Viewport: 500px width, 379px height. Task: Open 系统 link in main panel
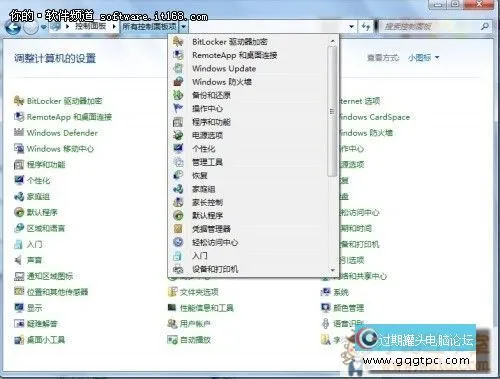(x=341, y=292)
